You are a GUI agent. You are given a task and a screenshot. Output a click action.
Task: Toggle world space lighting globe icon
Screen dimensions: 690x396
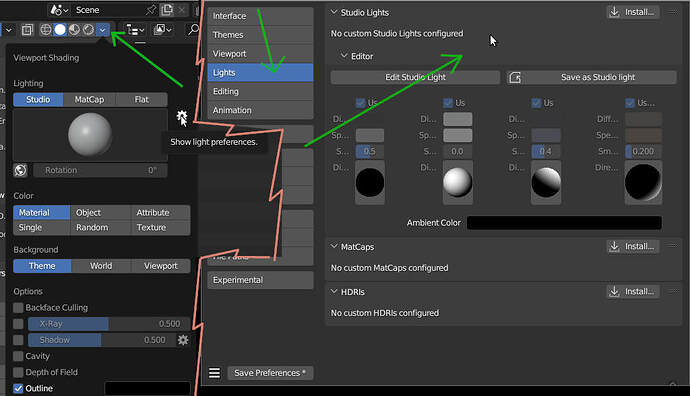pos(20,170)
